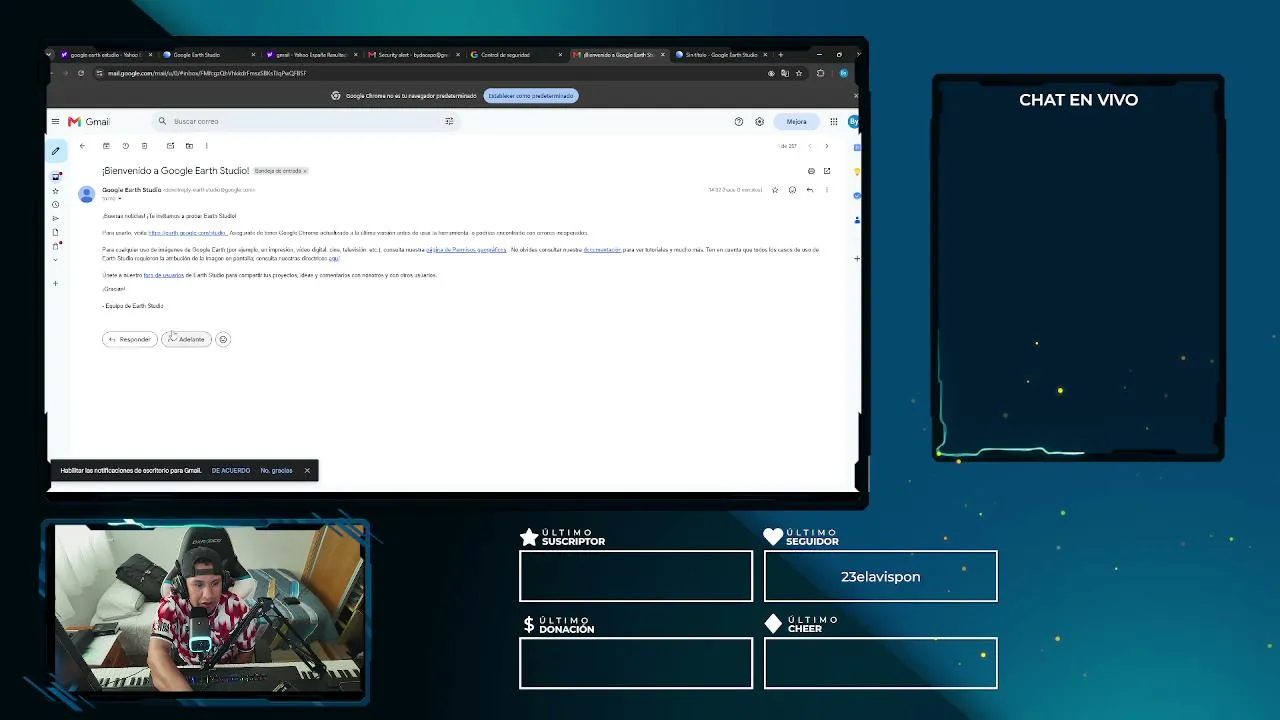1280x720 pixels.
Task: Dismiss the notifications prompt with X
Action: [307, 470]
